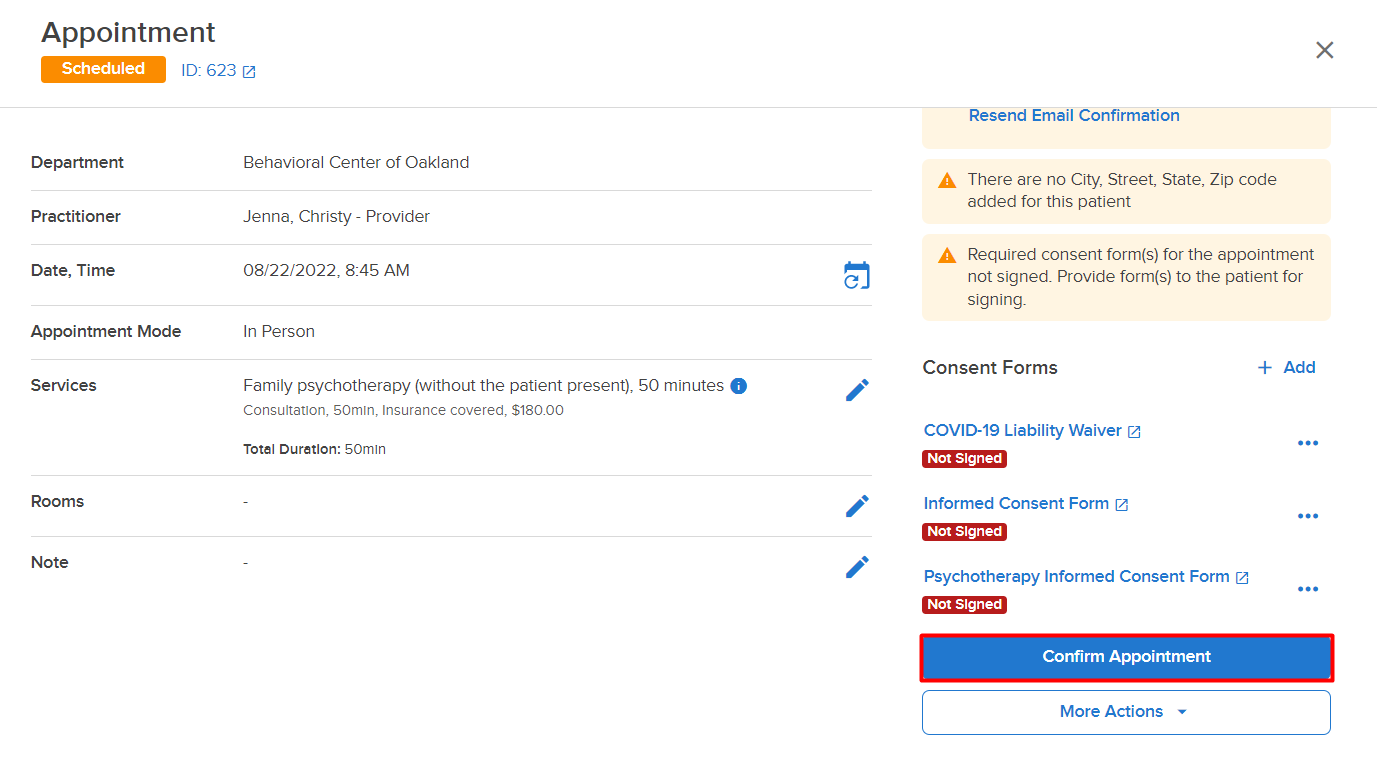Image resolution: width=1377 pixels, height=758 pixels.
Task: Open Informed Consent Form external link icon
Action: [x=1121, y=505]
